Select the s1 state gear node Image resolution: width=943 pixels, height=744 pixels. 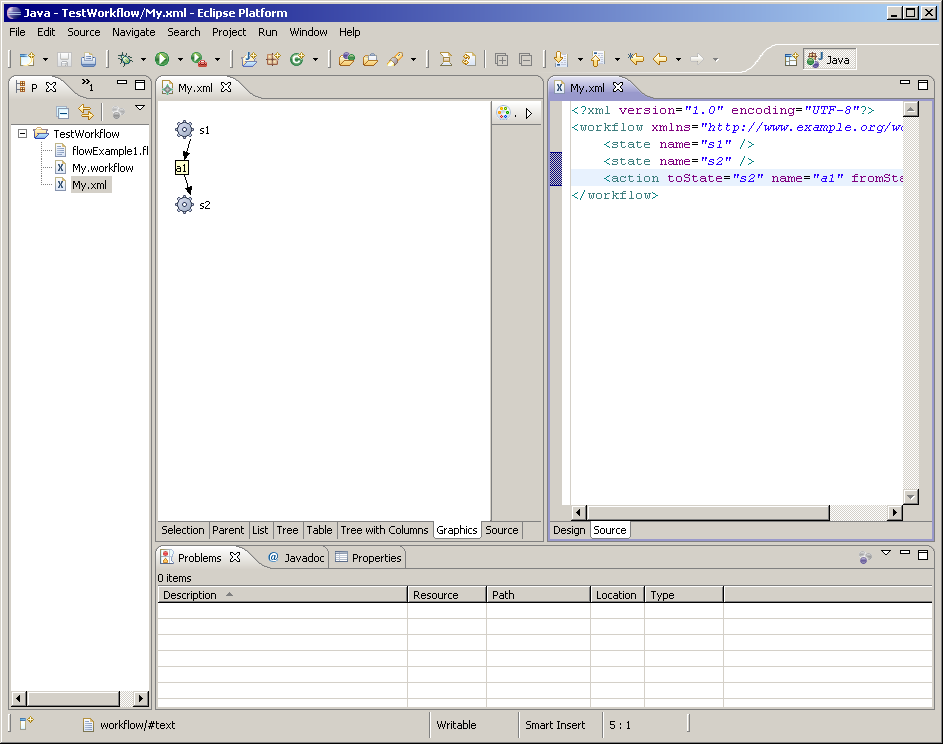[x=184, y=130]
